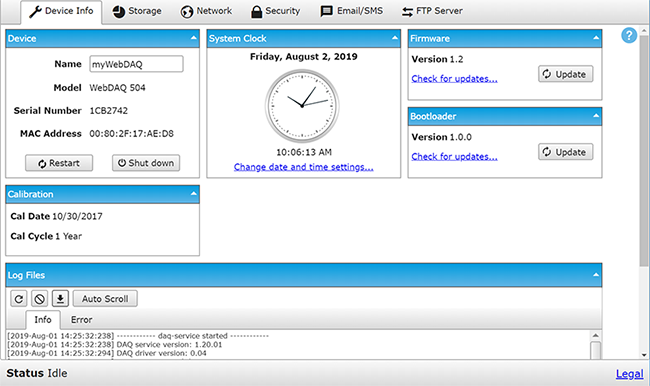650x386 pixels.
Task: Click the log line DAQ service version: 1.20.01
Action: tap(169, 345)
